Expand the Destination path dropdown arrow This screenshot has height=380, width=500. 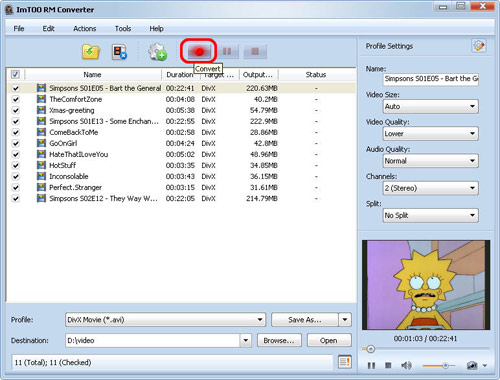[x=246, y=340]
